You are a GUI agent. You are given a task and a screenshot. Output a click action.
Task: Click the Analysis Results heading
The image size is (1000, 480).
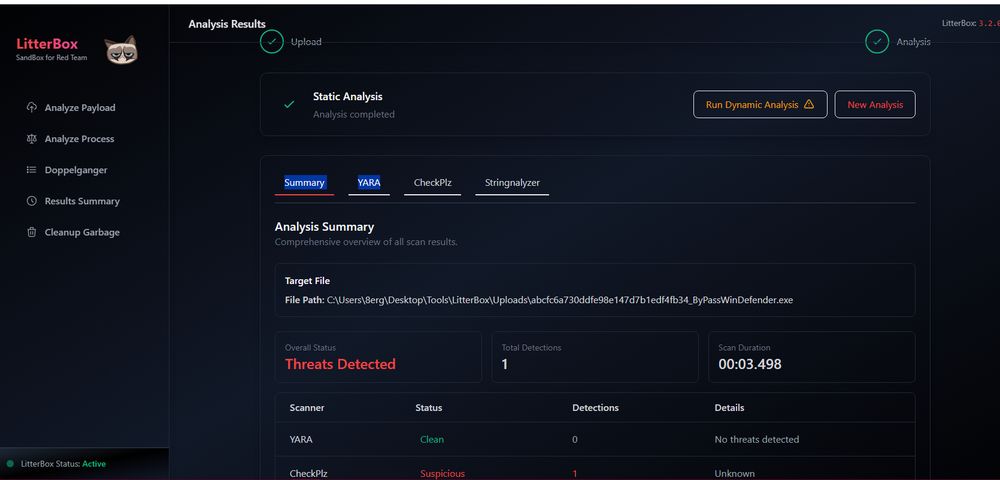[227, 24]
